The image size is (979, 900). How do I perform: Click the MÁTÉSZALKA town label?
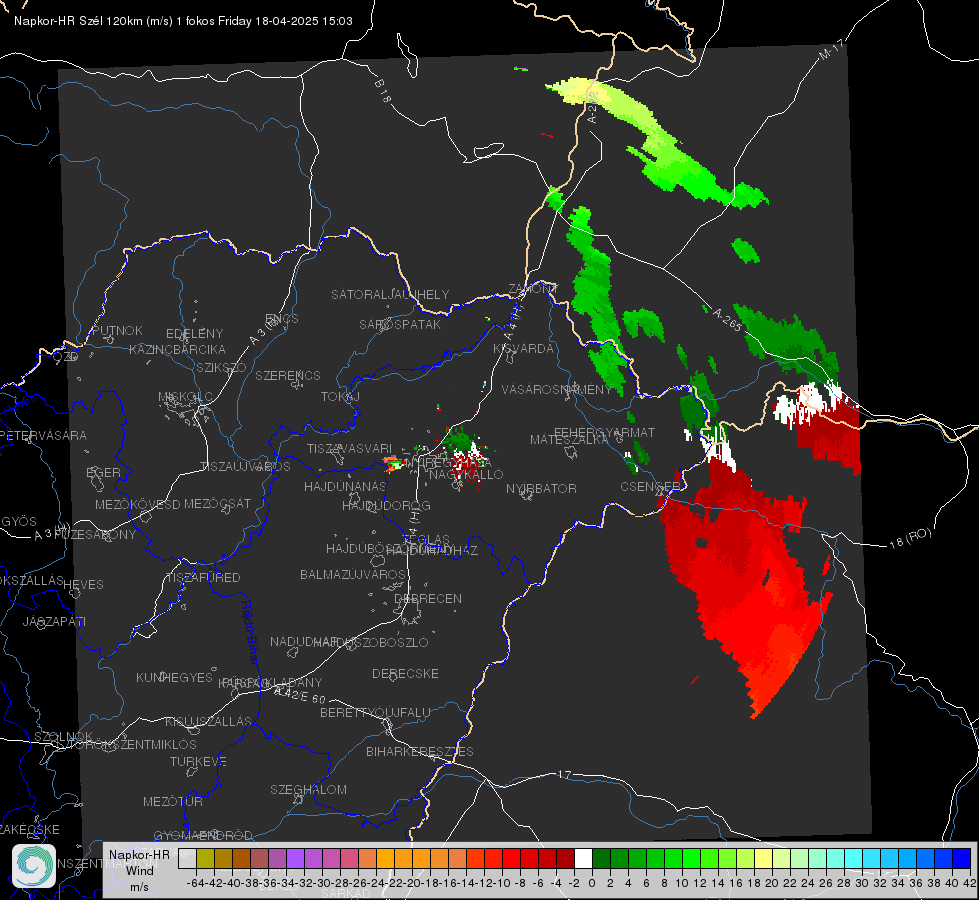[569, 440]
